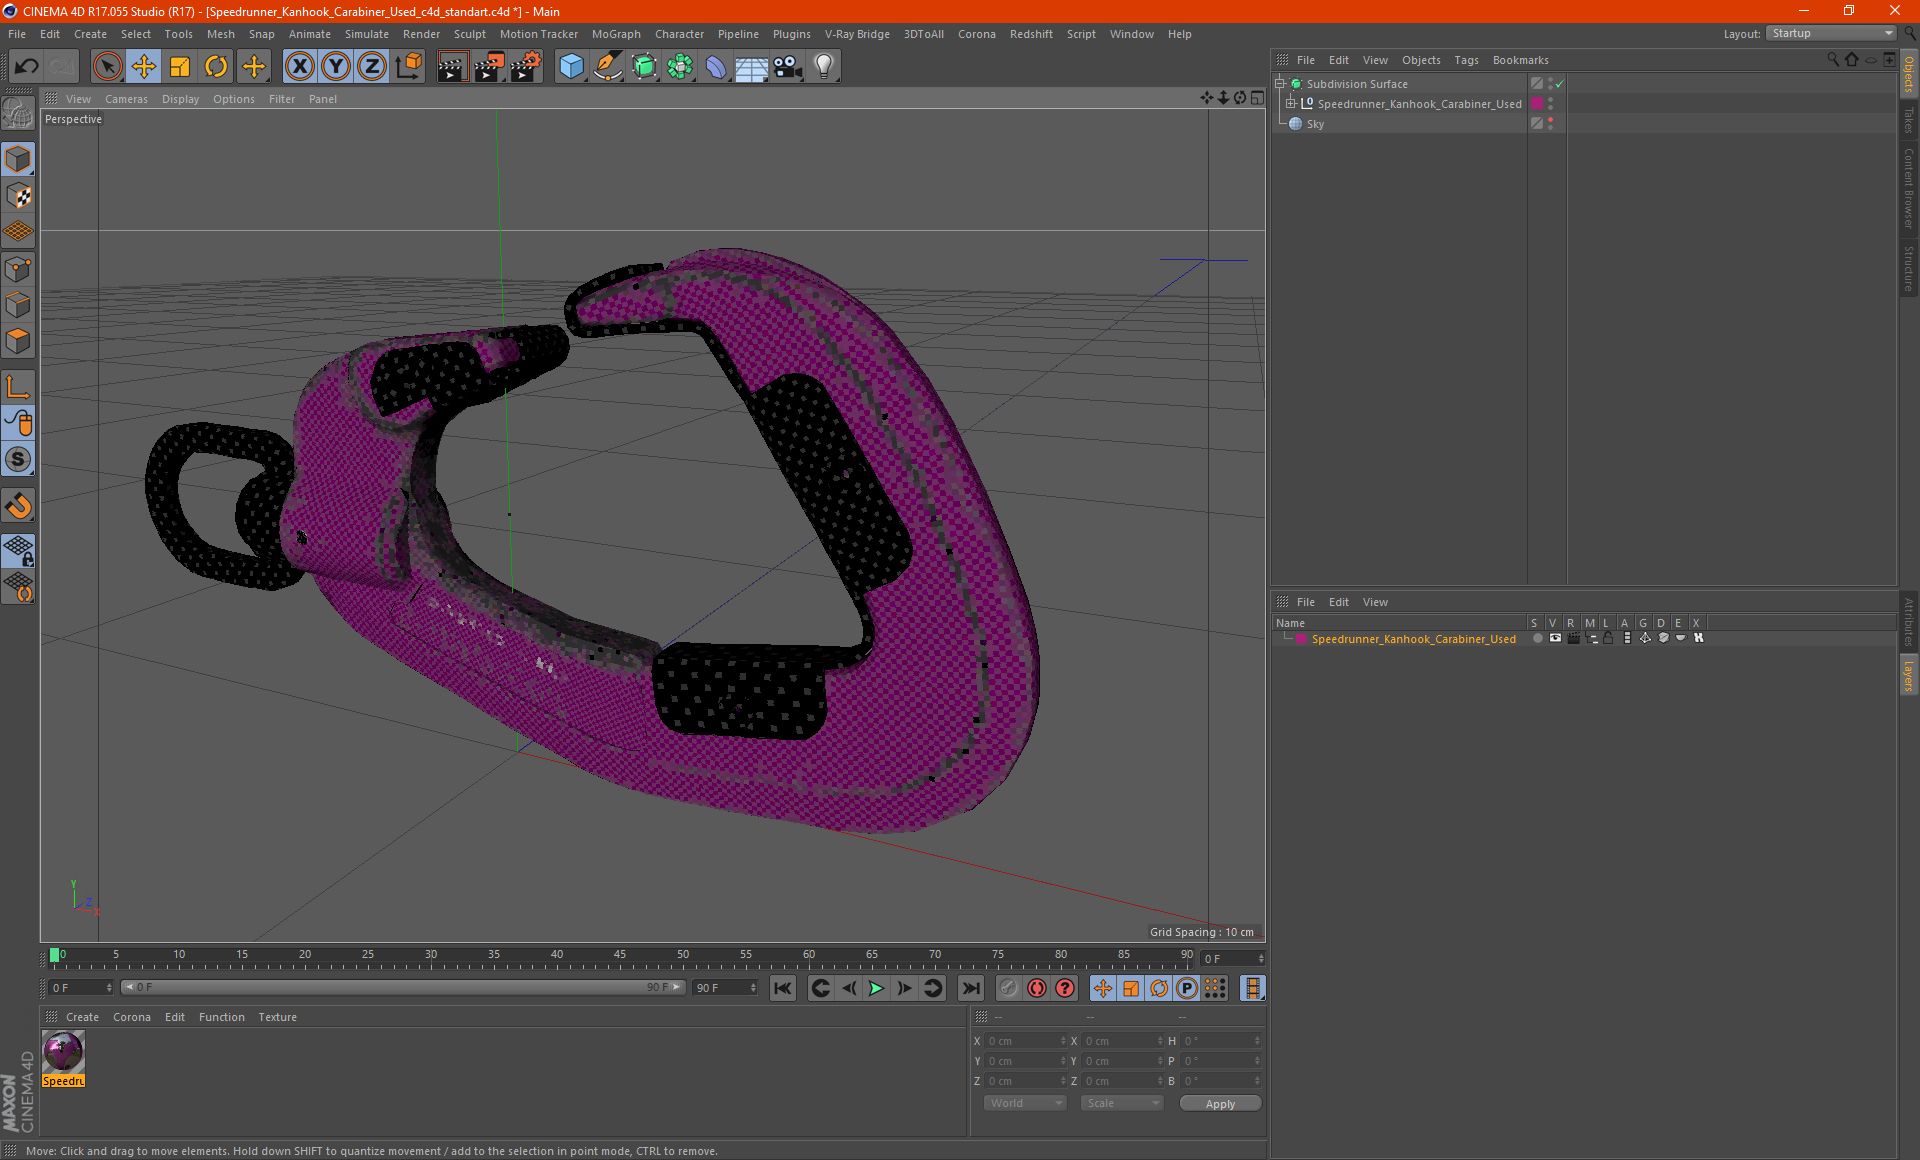The width and height of the screenshot is (1920, 1160).
Task: Click the Apply button
Action: click(x=1220, y=1104)
